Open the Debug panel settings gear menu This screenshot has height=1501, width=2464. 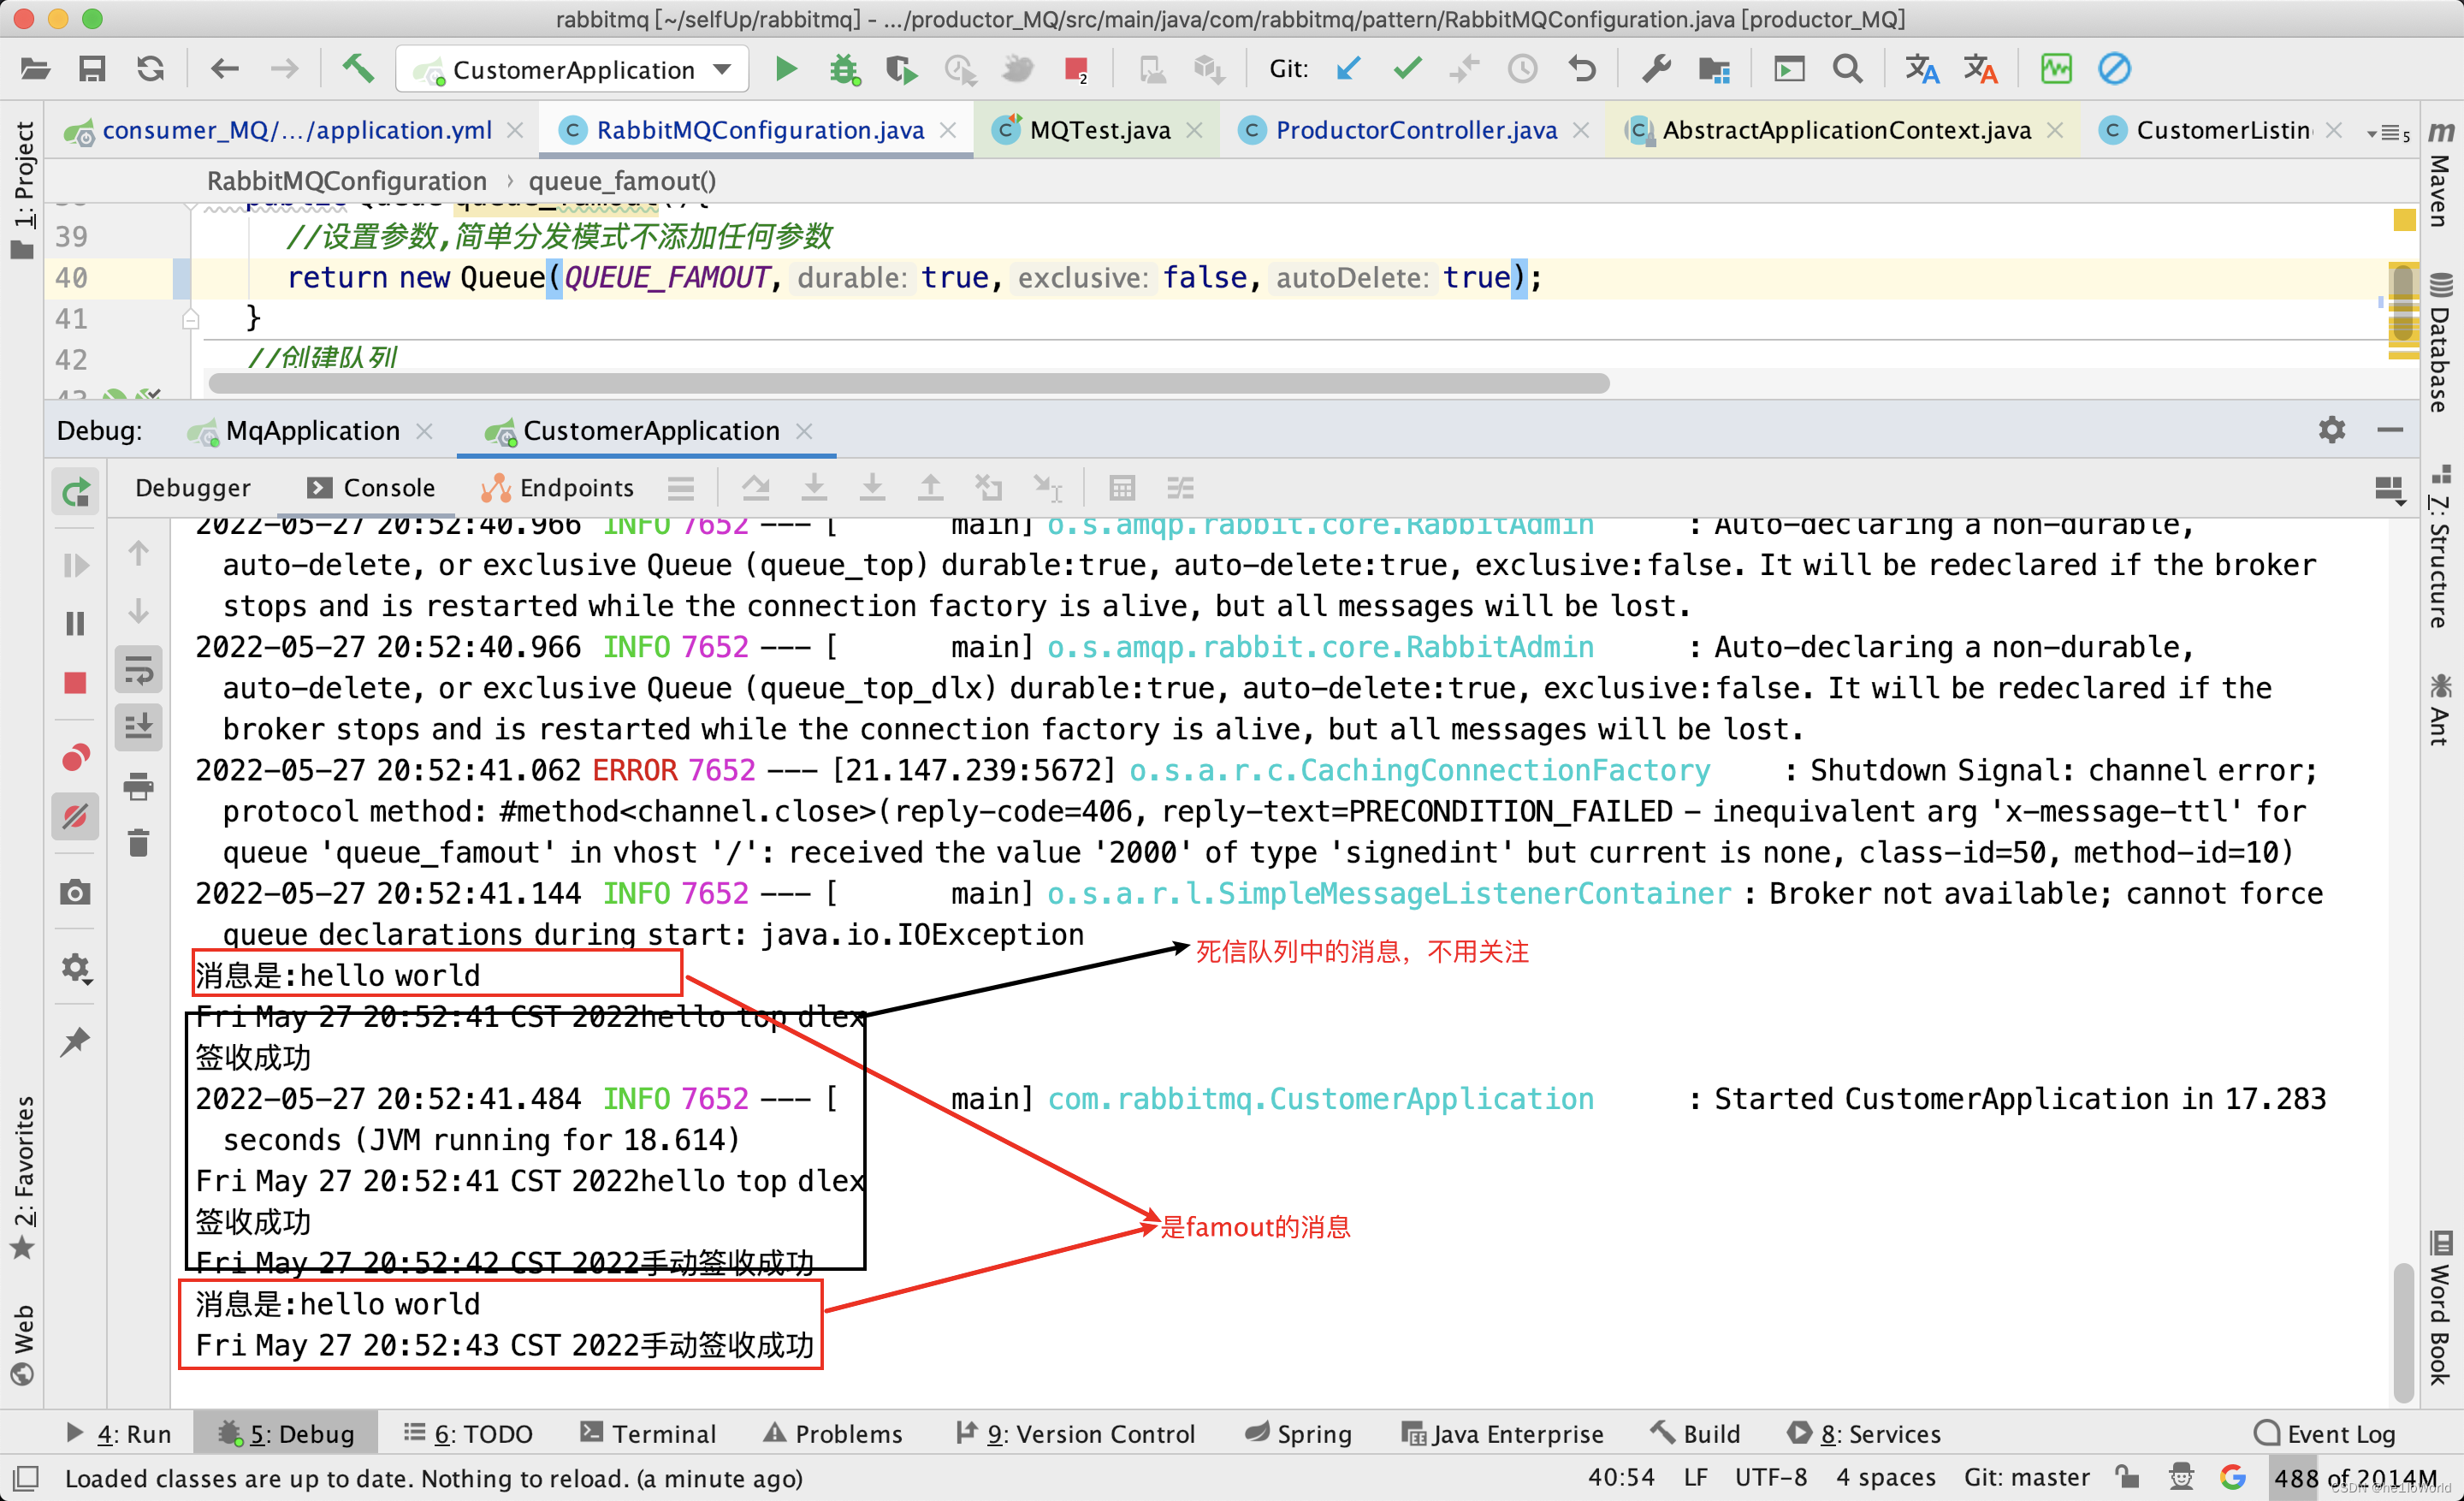(2331, 431)
